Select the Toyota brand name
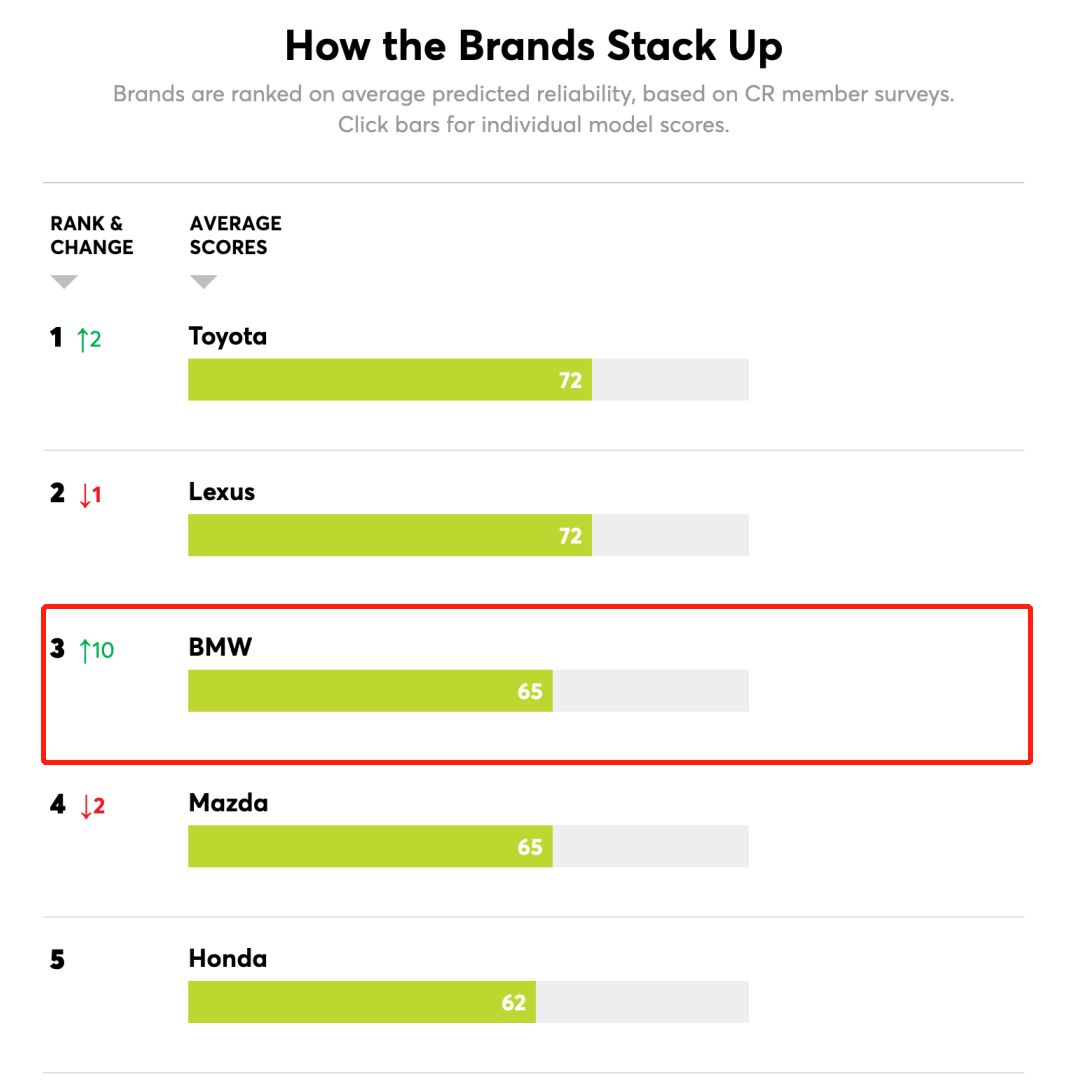The width and height of the screenshot is (1066, 1081). (x=228, y=336)
